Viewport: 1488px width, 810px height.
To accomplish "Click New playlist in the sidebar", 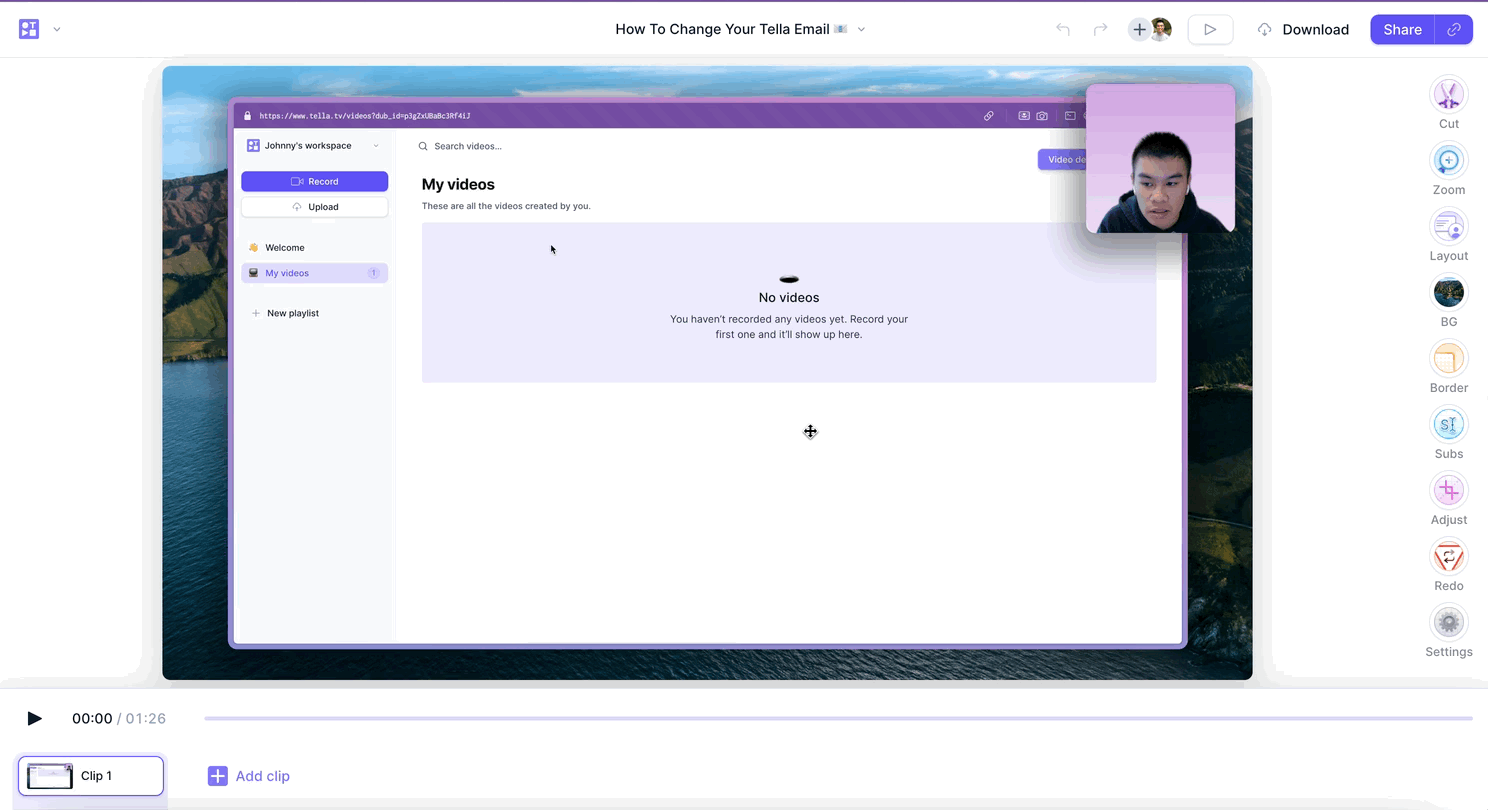I will click(x=285, y=313).
